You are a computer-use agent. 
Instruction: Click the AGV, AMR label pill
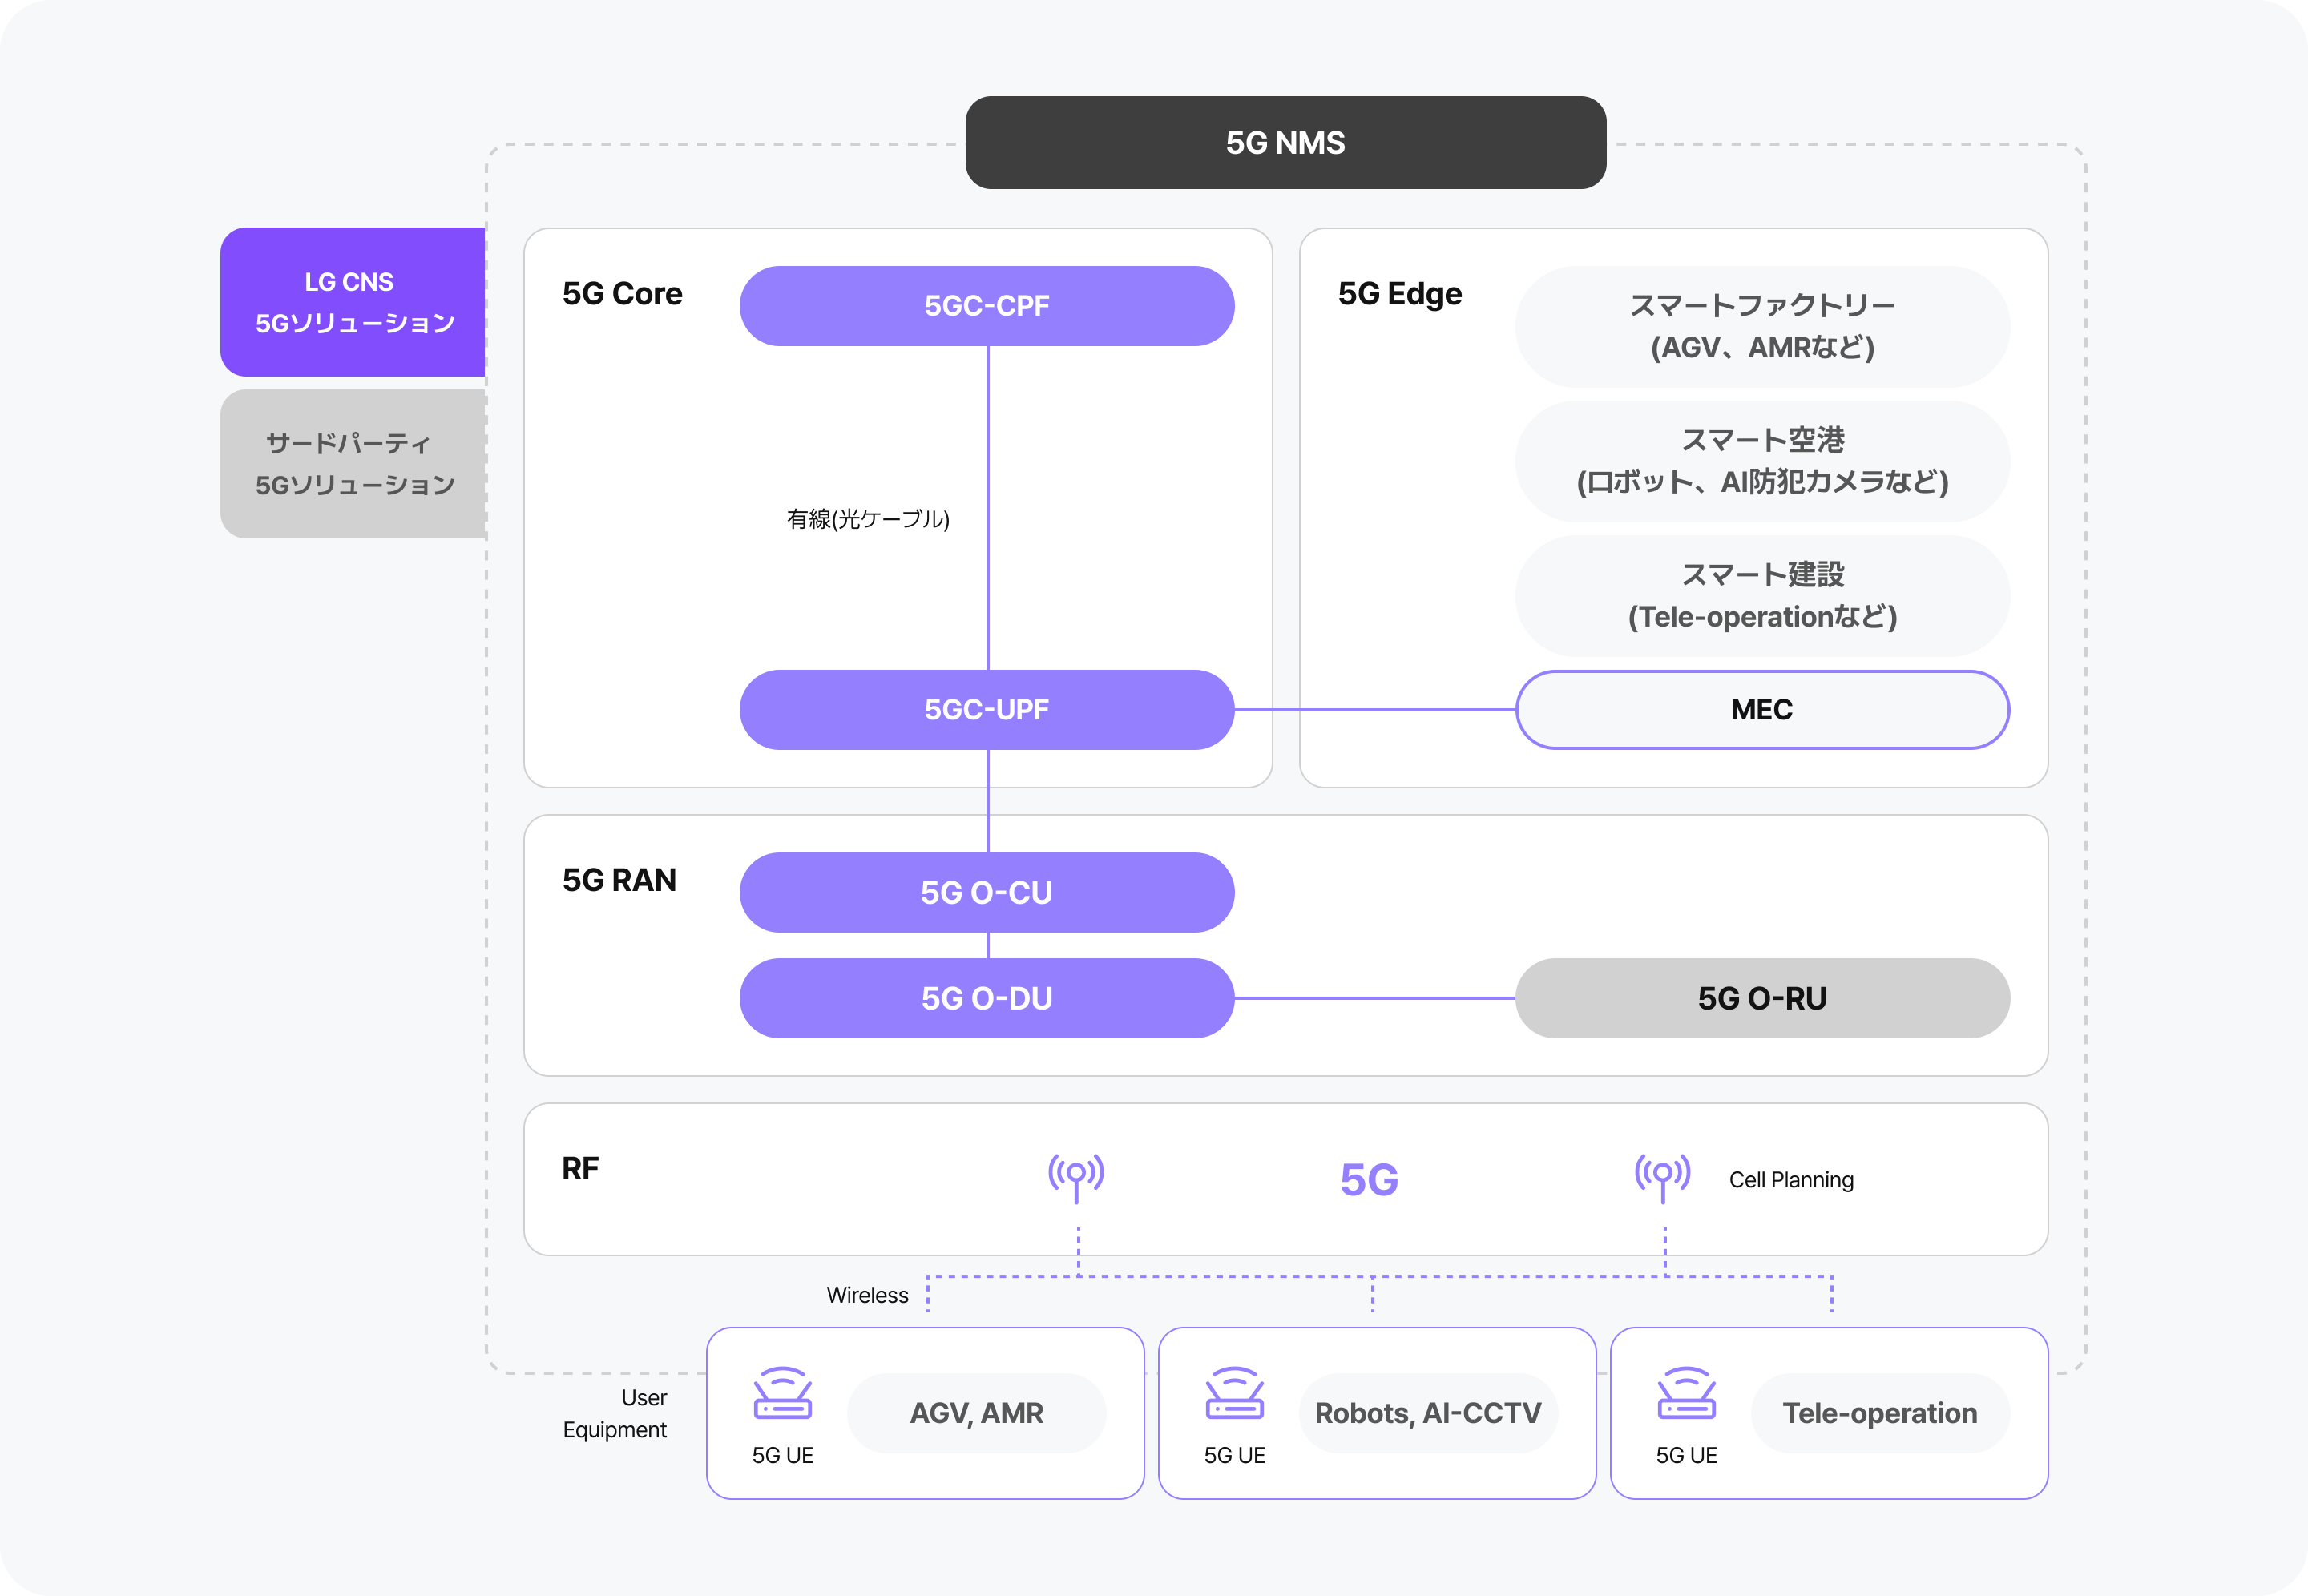[x=976, y=1413]
